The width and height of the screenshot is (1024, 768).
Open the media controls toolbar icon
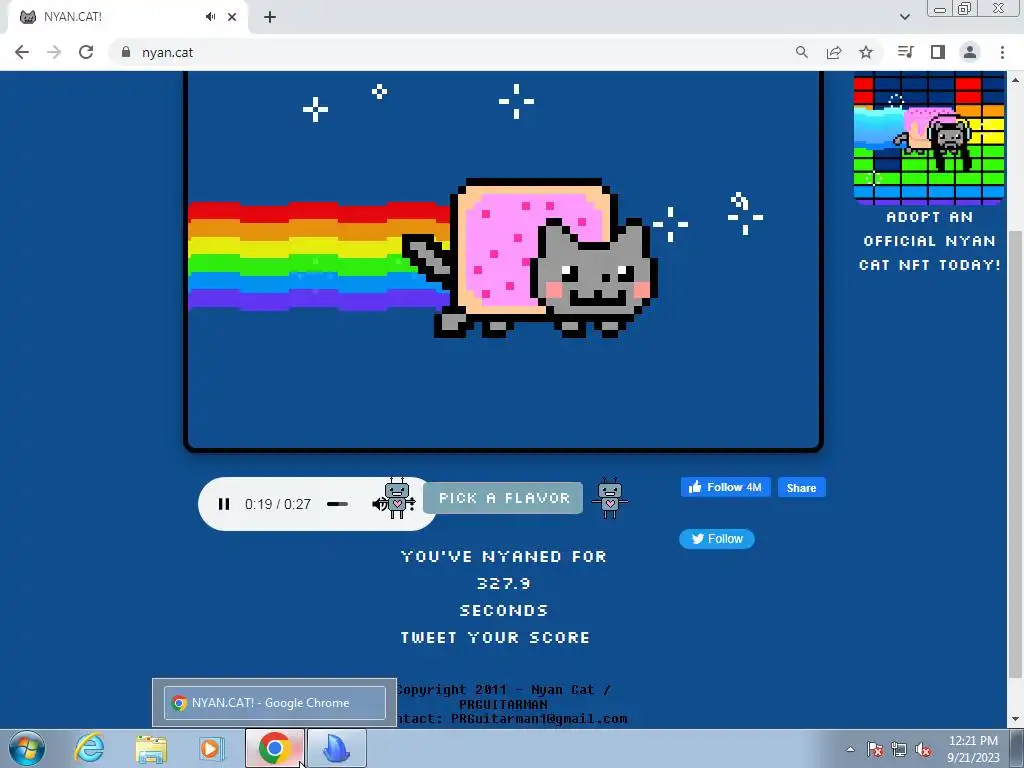click(905, 52)
